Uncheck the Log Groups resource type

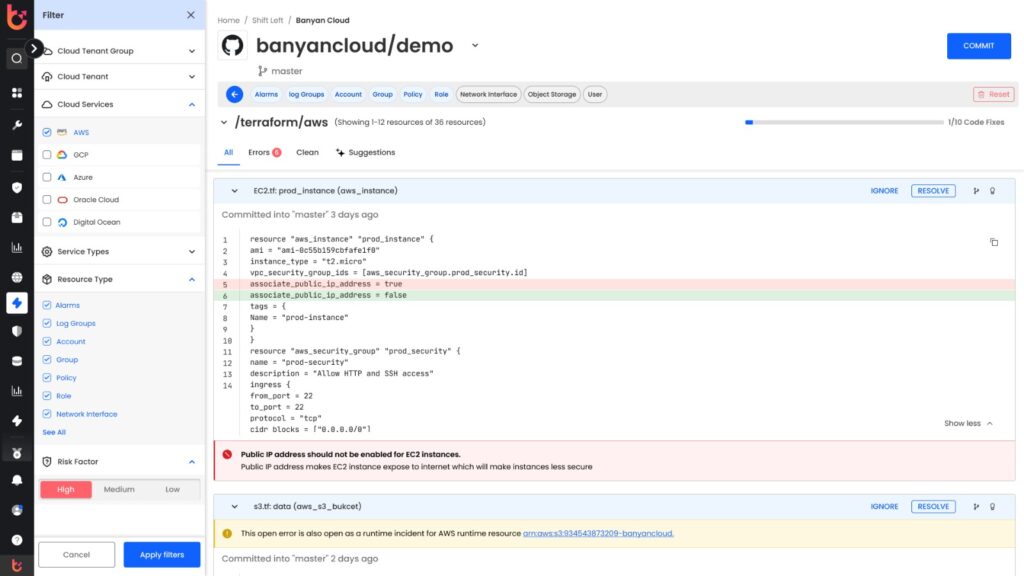[47, 323]
